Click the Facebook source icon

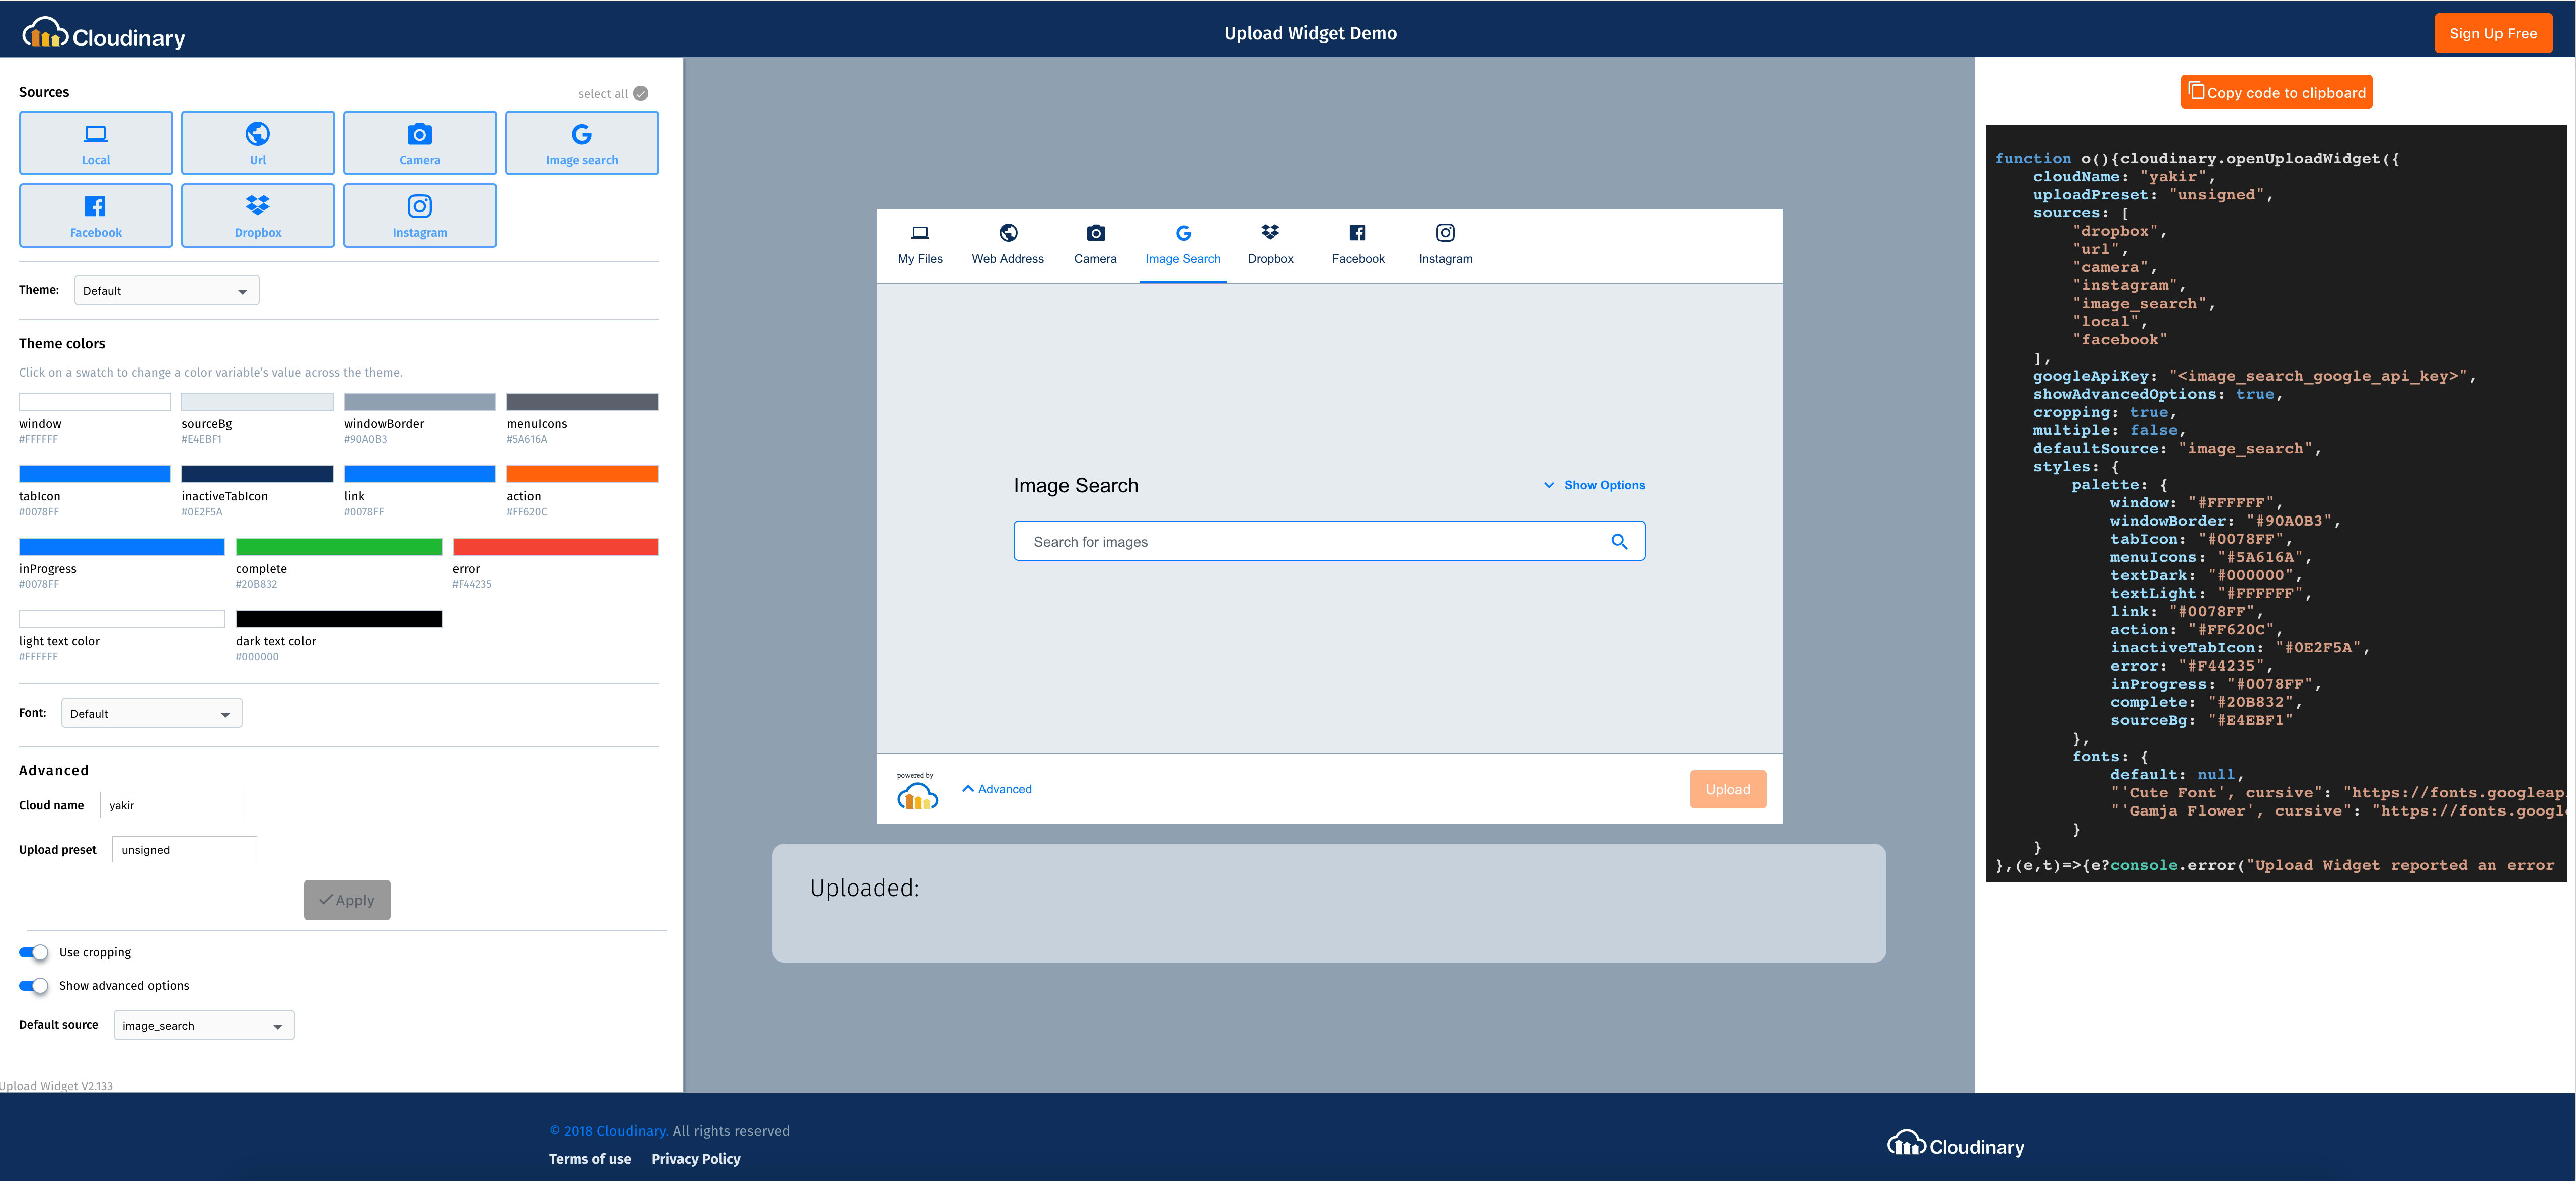[x=95, y=206]
